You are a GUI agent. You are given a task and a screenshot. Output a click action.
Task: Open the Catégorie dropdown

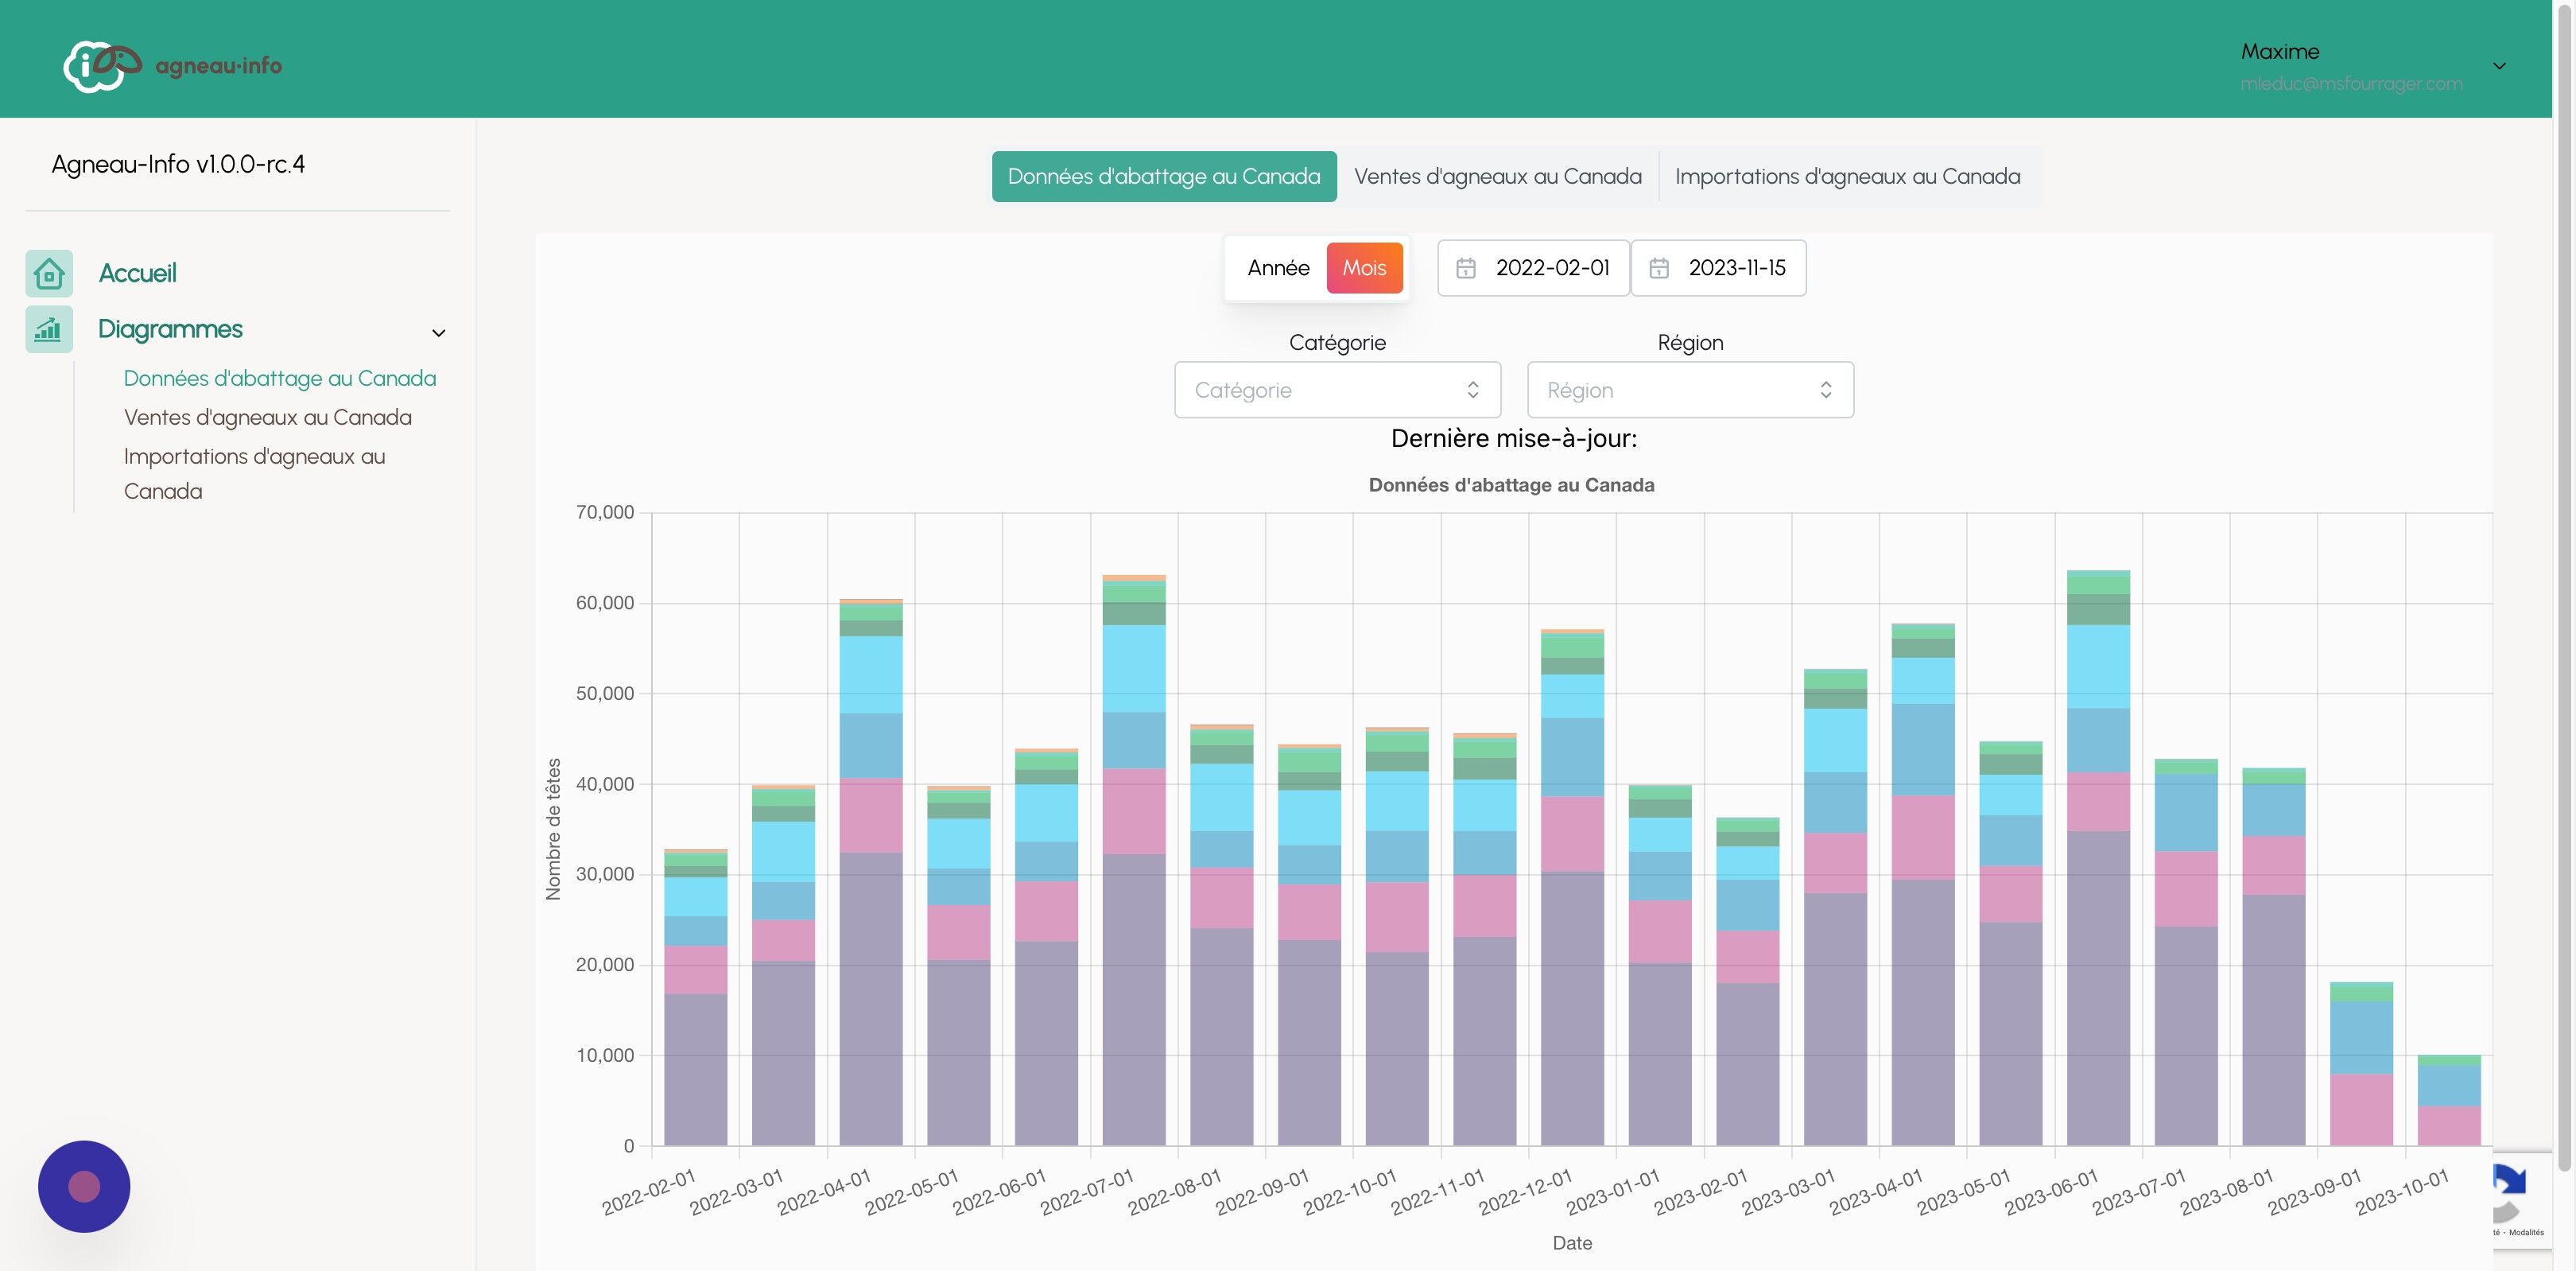click(1337, 390)
